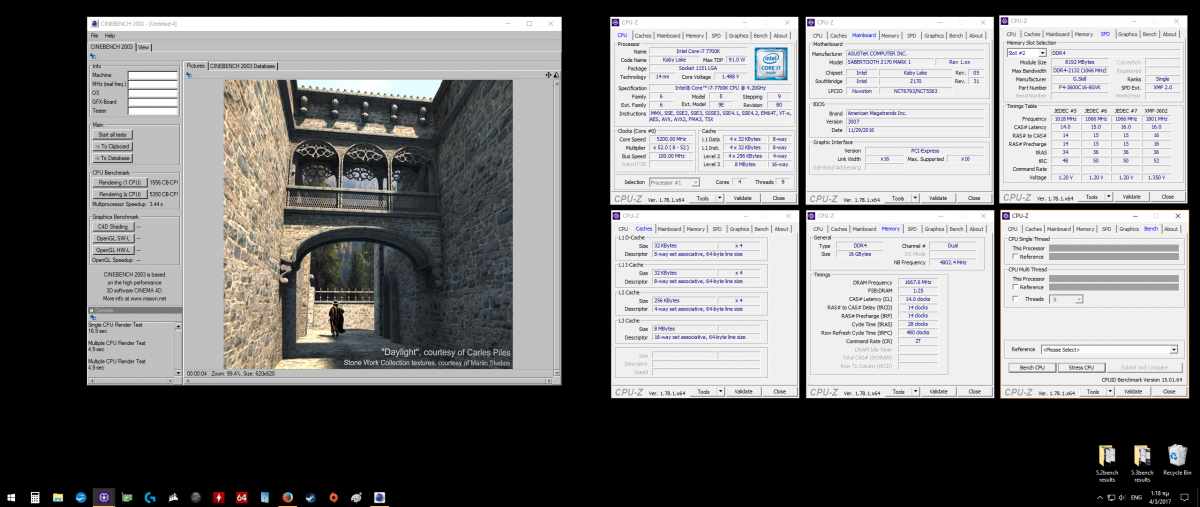Open Origin from the taskbar

[333, 497]
